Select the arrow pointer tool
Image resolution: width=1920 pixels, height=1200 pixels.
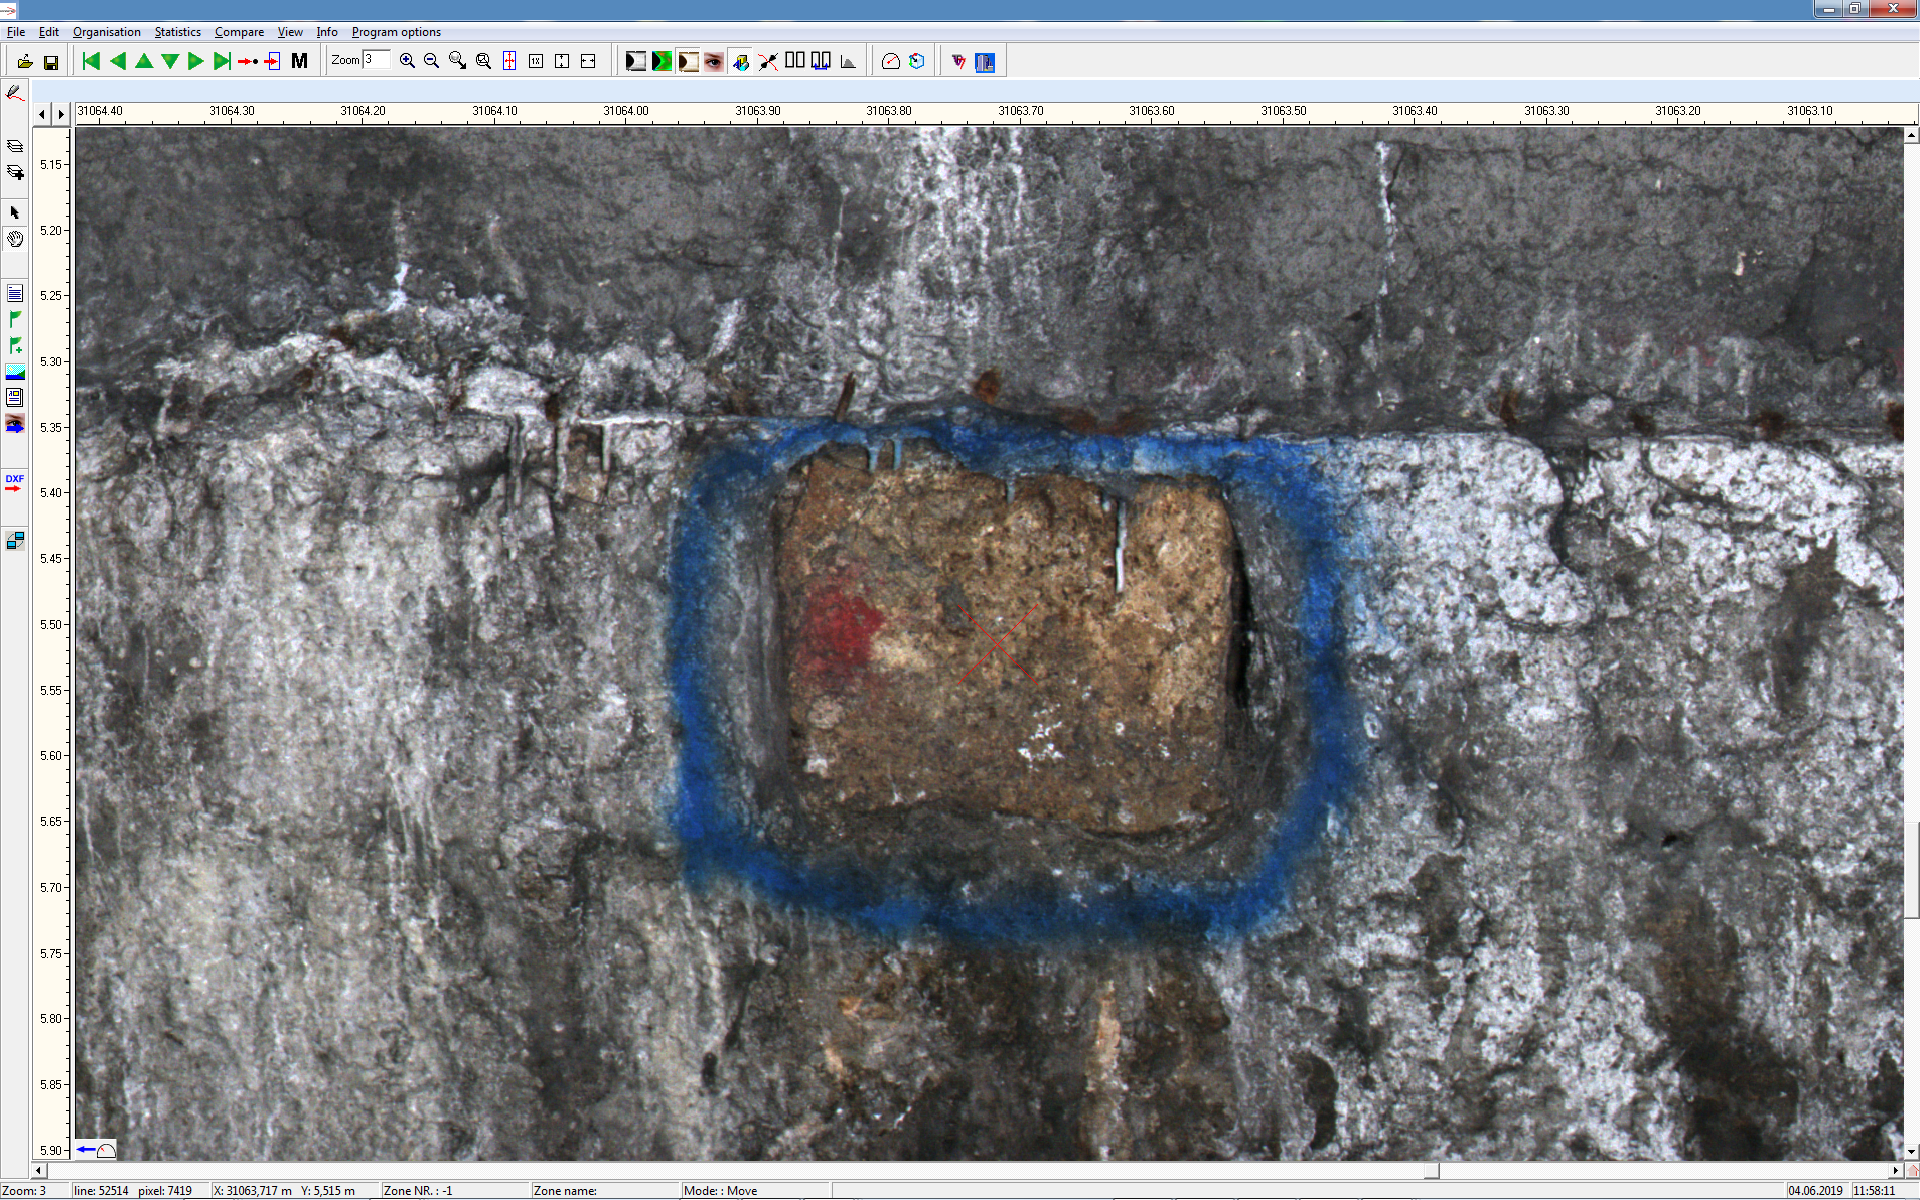(15, 213)
